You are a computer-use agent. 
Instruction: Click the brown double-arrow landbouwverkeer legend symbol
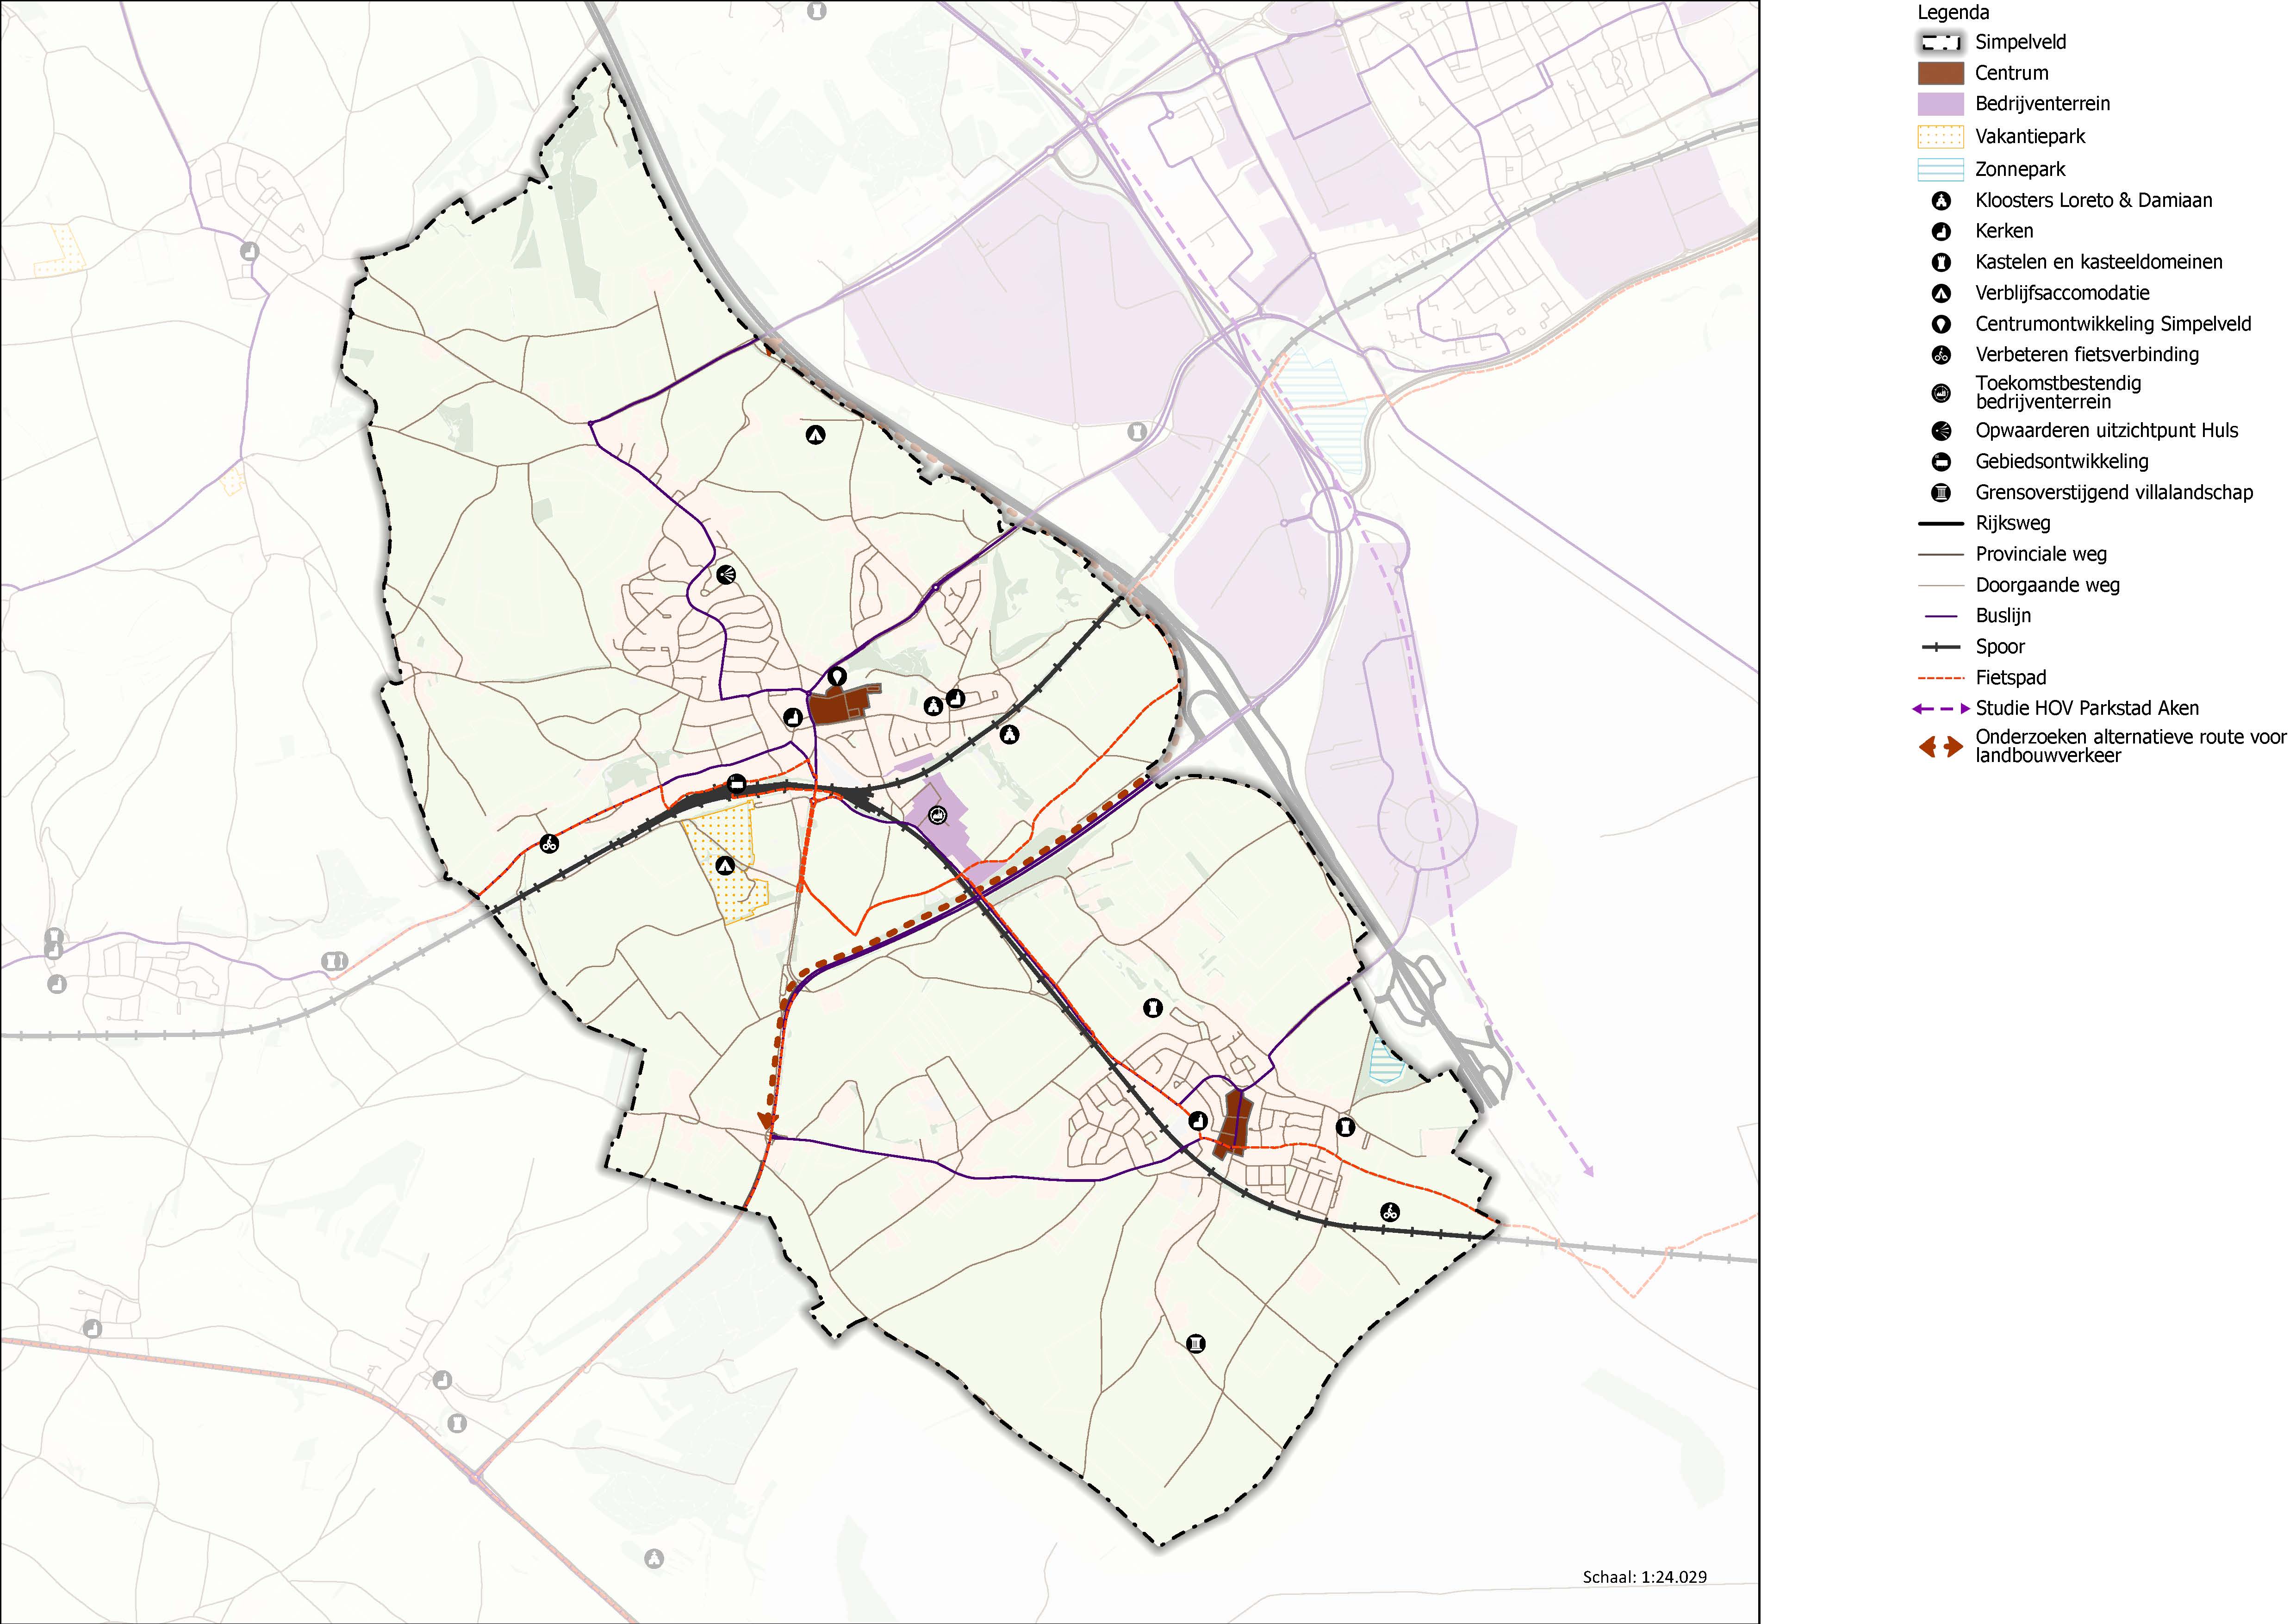[x=1941, y=747]
